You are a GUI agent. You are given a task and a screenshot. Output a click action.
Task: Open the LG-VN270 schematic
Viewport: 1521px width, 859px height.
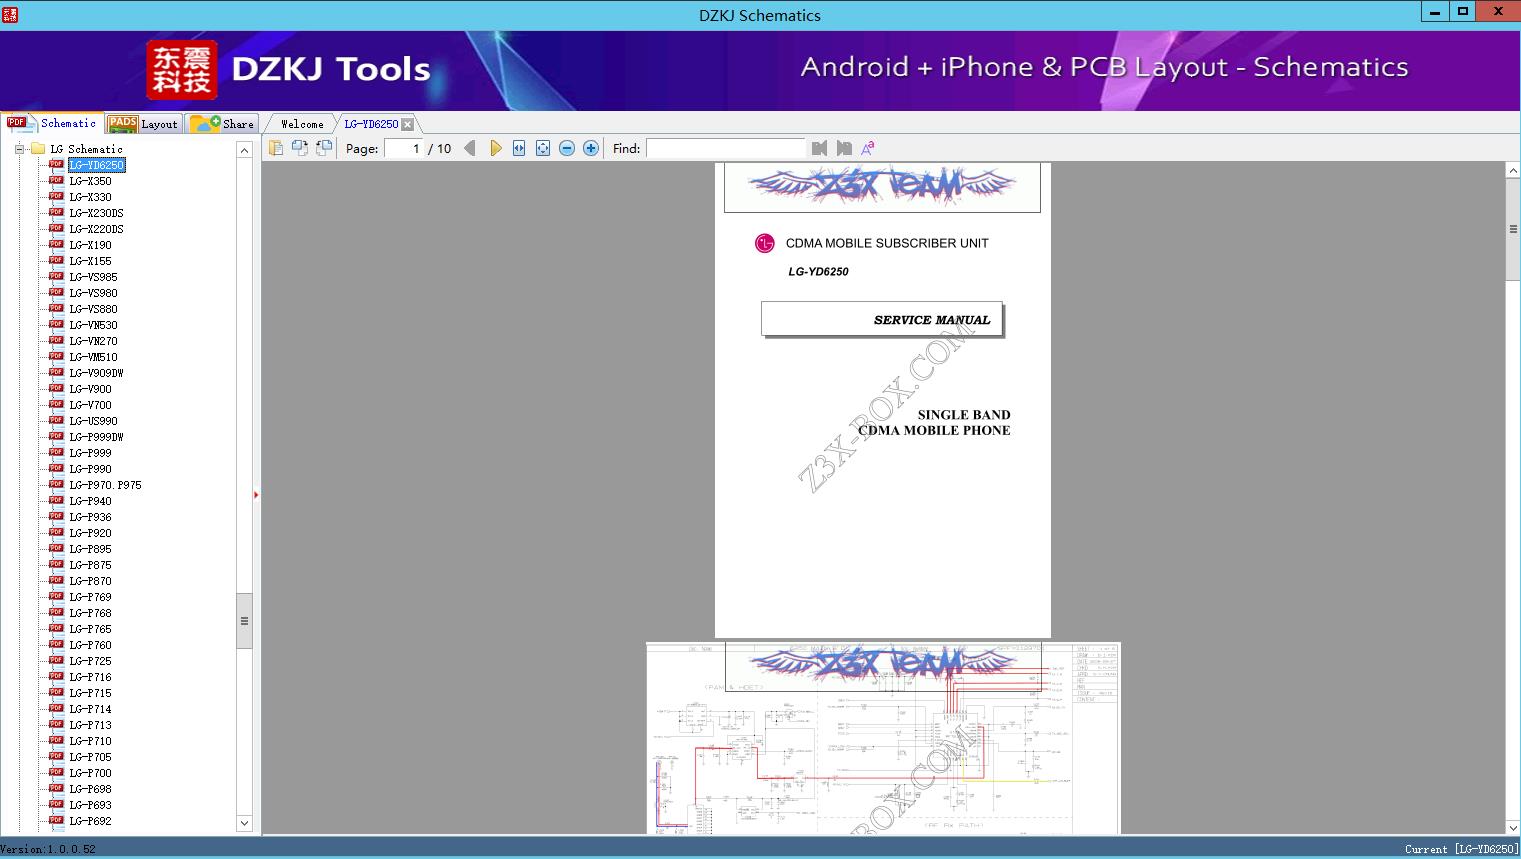coord(93,341)
